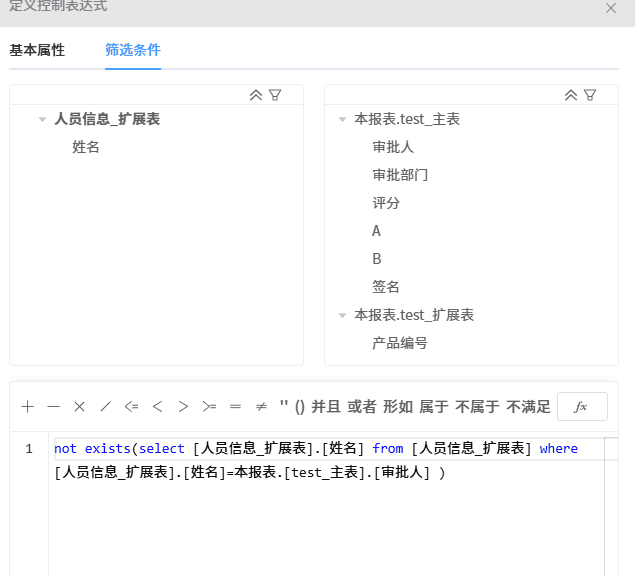Select the 本报表.test_扩展表 table label
This screenshot has height=576, width=635.
pos(414,315)
